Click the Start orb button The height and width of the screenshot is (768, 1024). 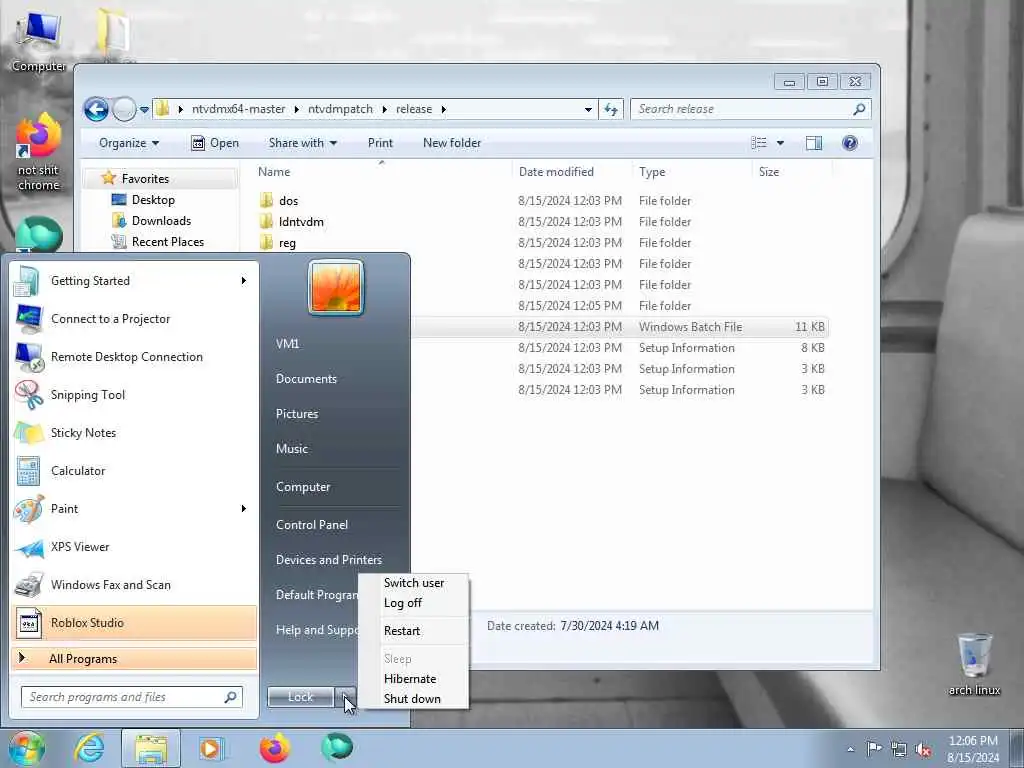click(x=26, y=748)
